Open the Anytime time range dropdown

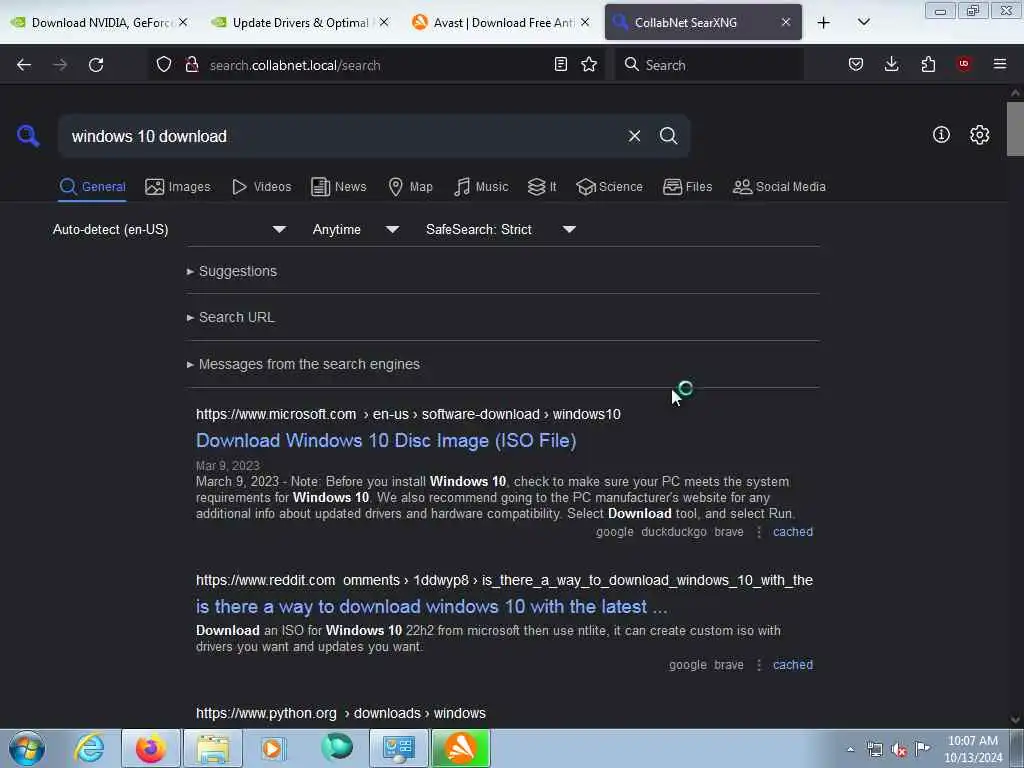click(356, 229)
